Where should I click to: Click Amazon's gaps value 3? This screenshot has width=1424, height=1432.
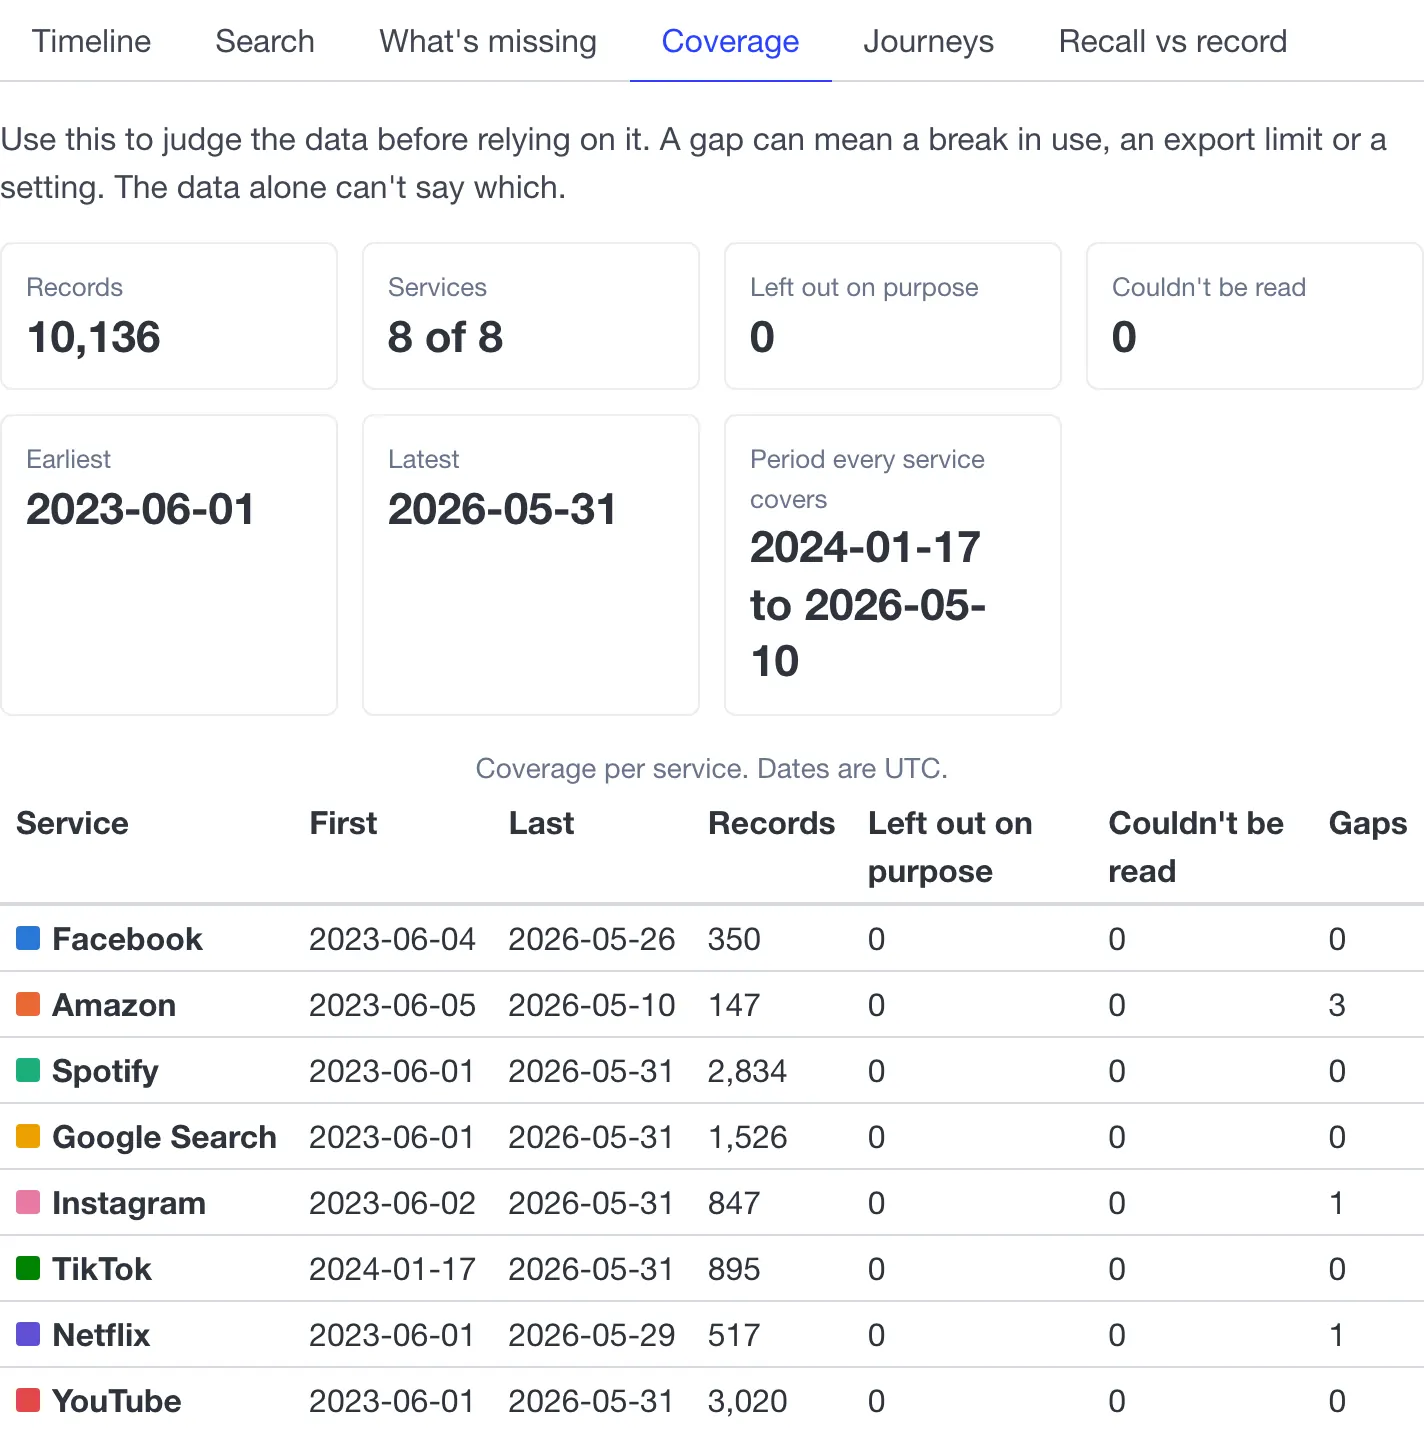tap(1337, 1005)
